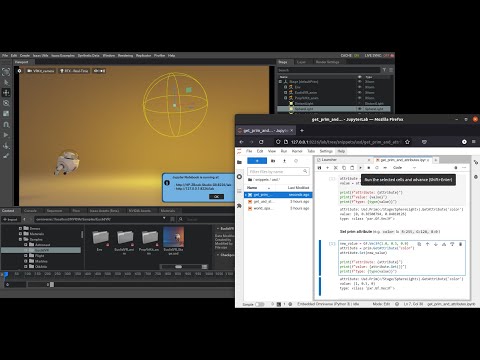Toggle Simple mode switch in Jupyter status bar
The height and width of the screenshot is (360, 480).
click(260, 304)
